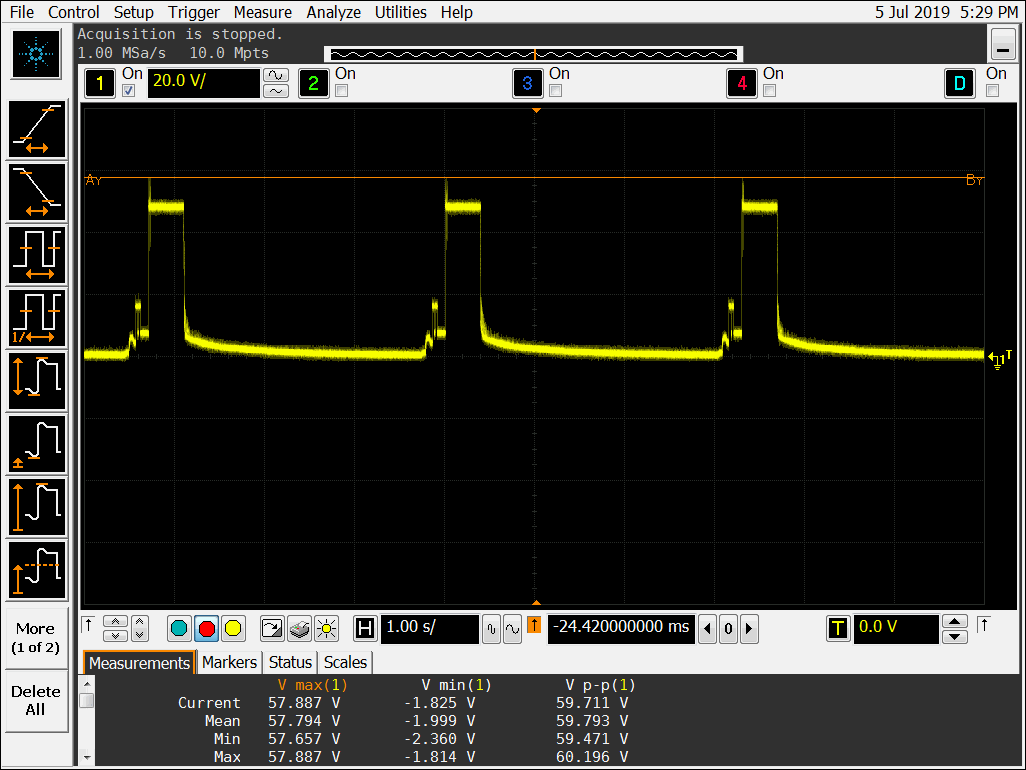Select the V max measurement icon

[x=37, y=507]
